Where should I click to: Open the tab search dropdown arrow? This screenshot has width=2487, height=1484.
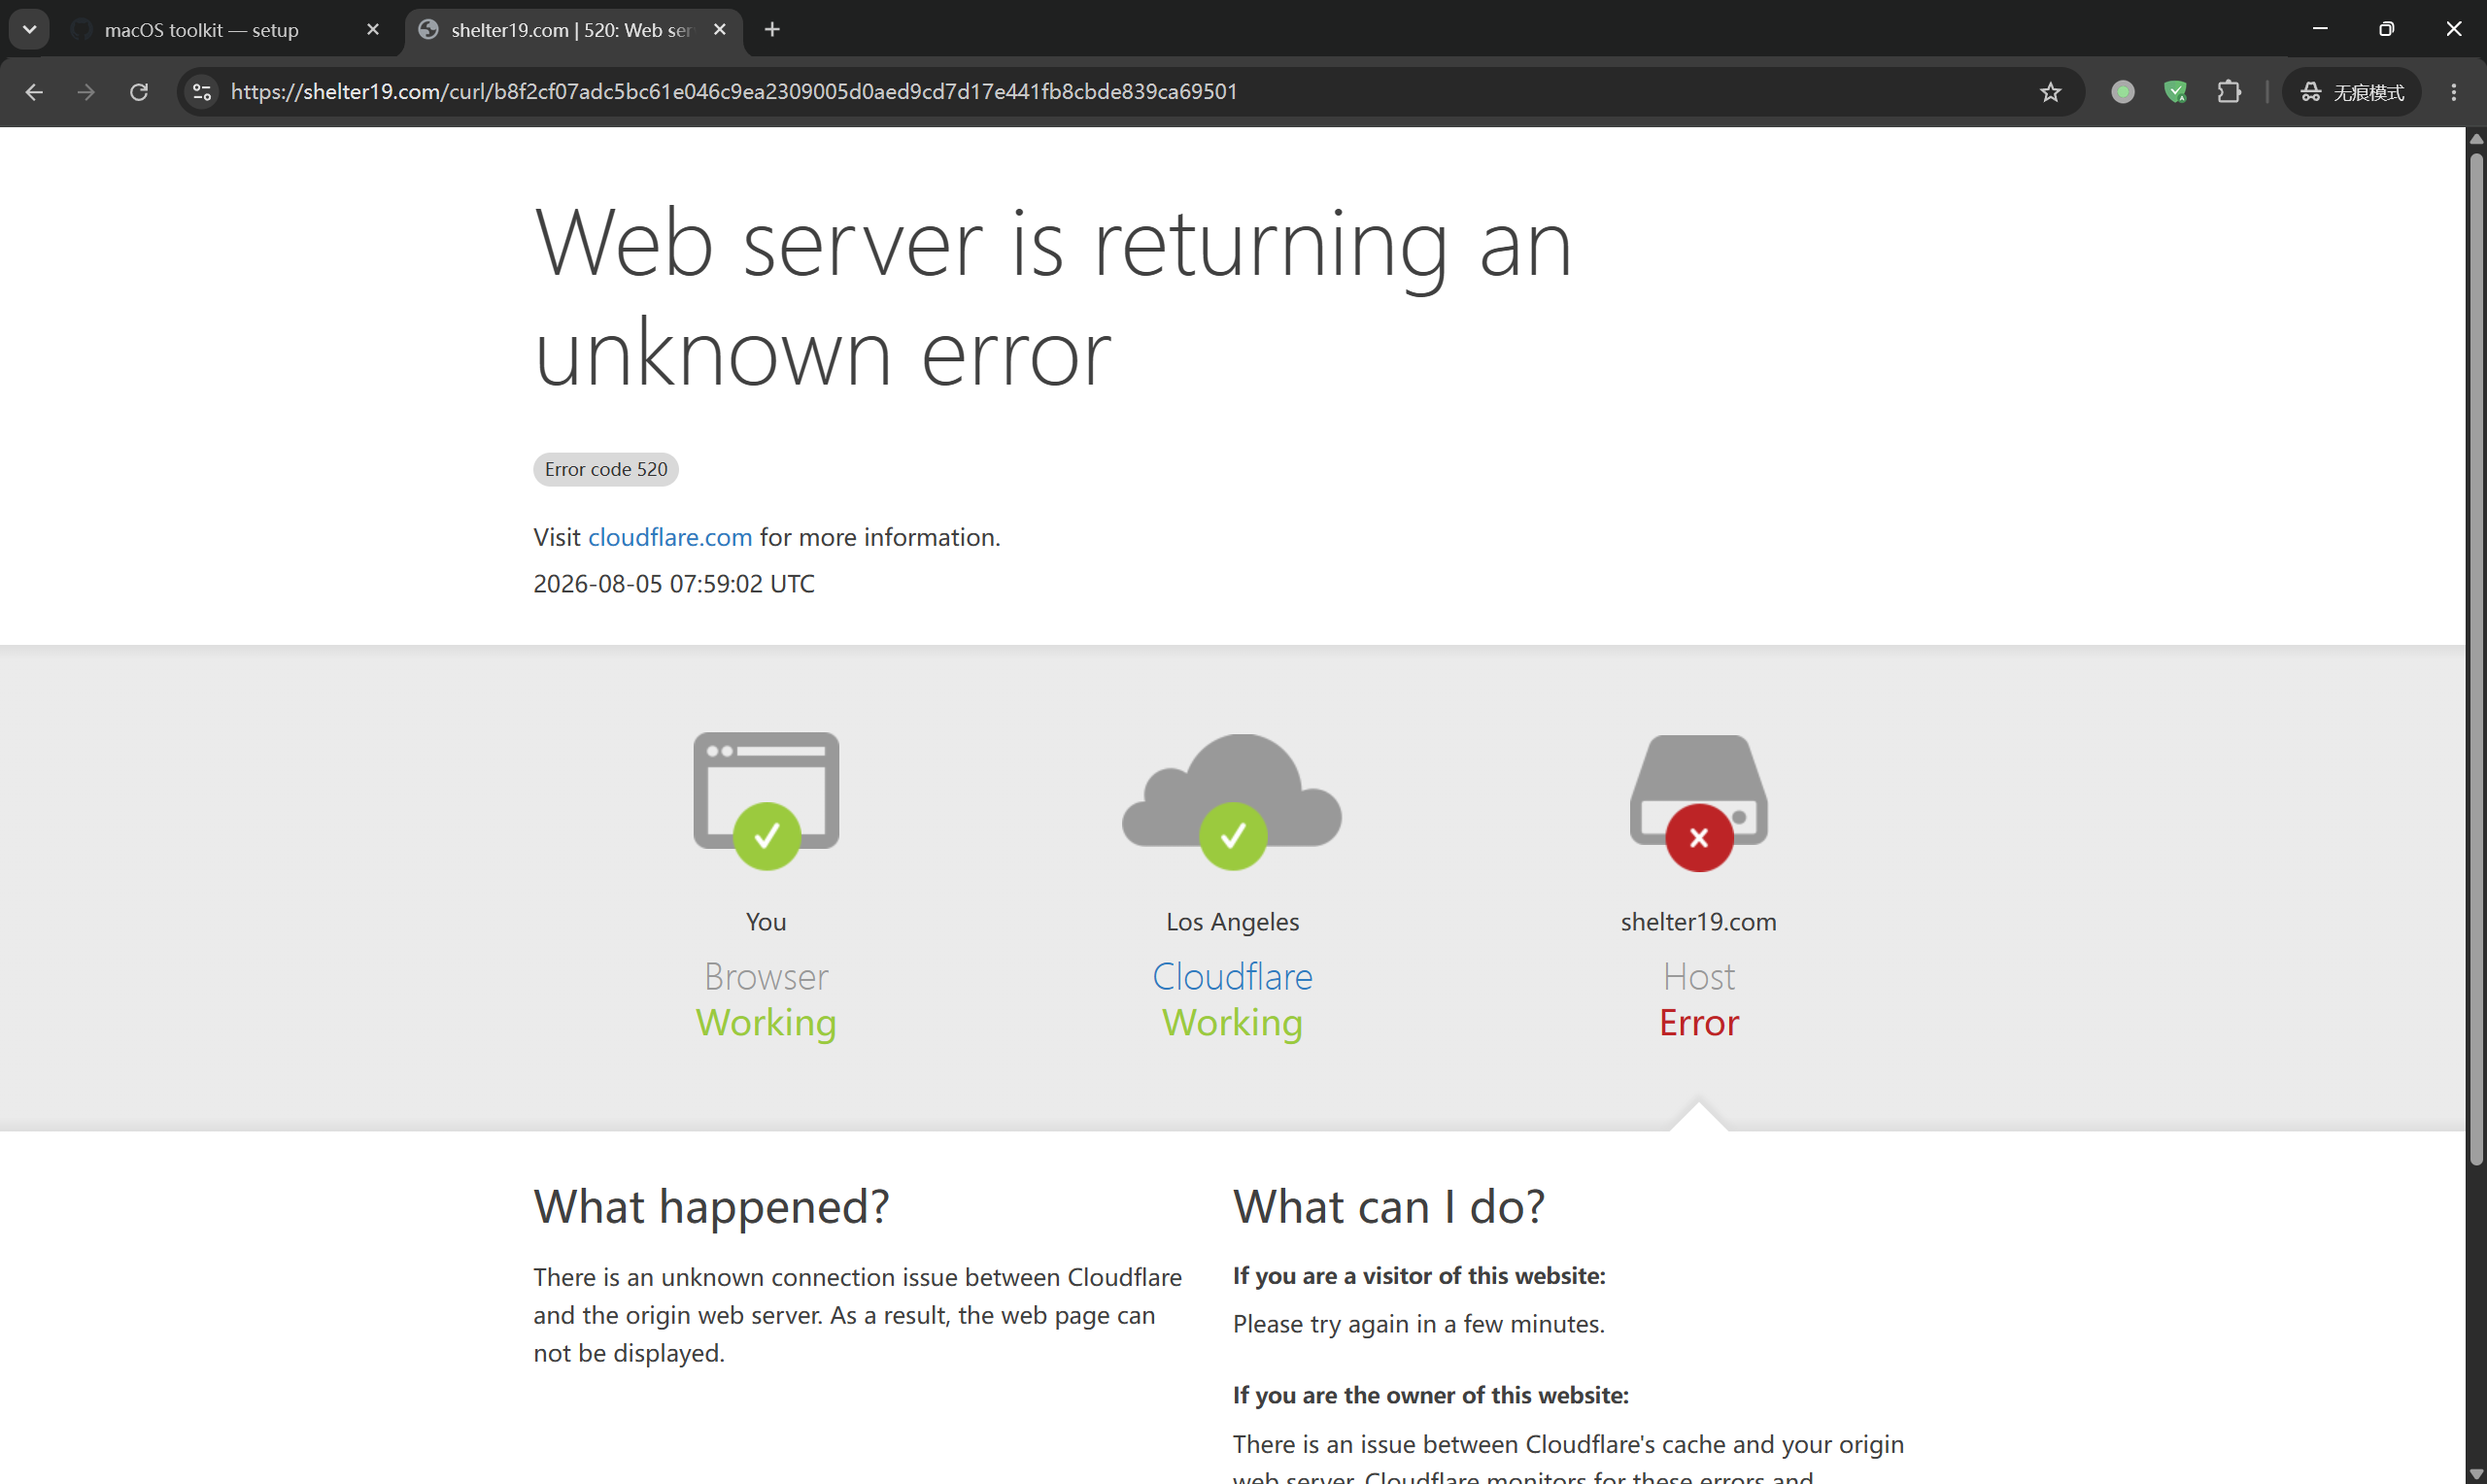click(x=29, y=30)
